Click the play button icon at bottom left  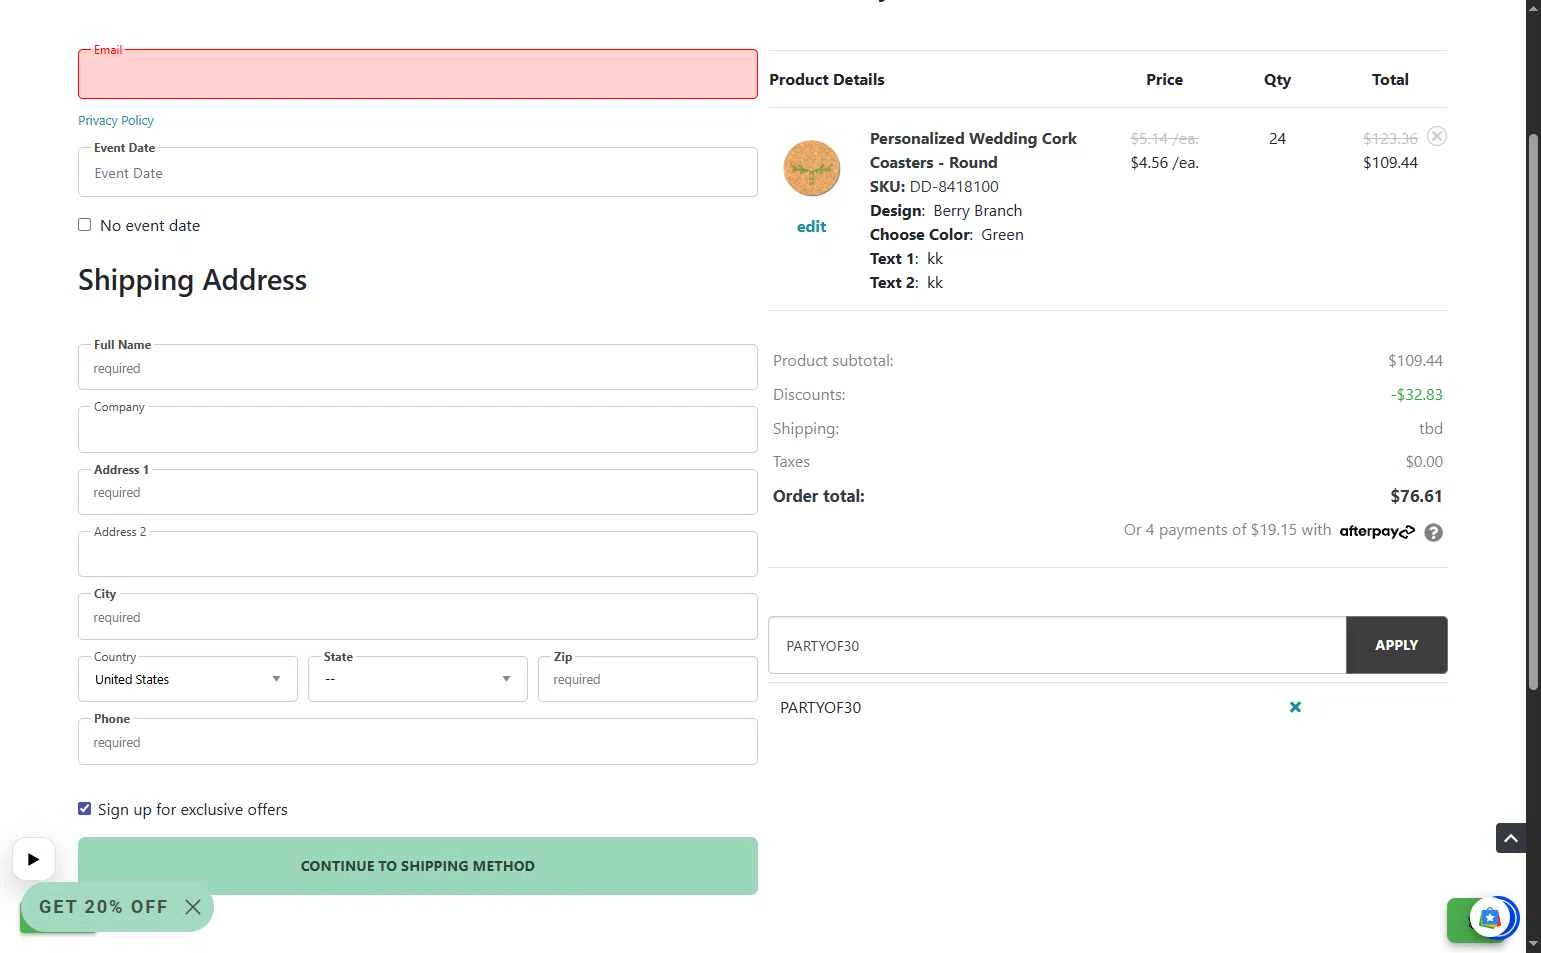[x=33, y=859]
